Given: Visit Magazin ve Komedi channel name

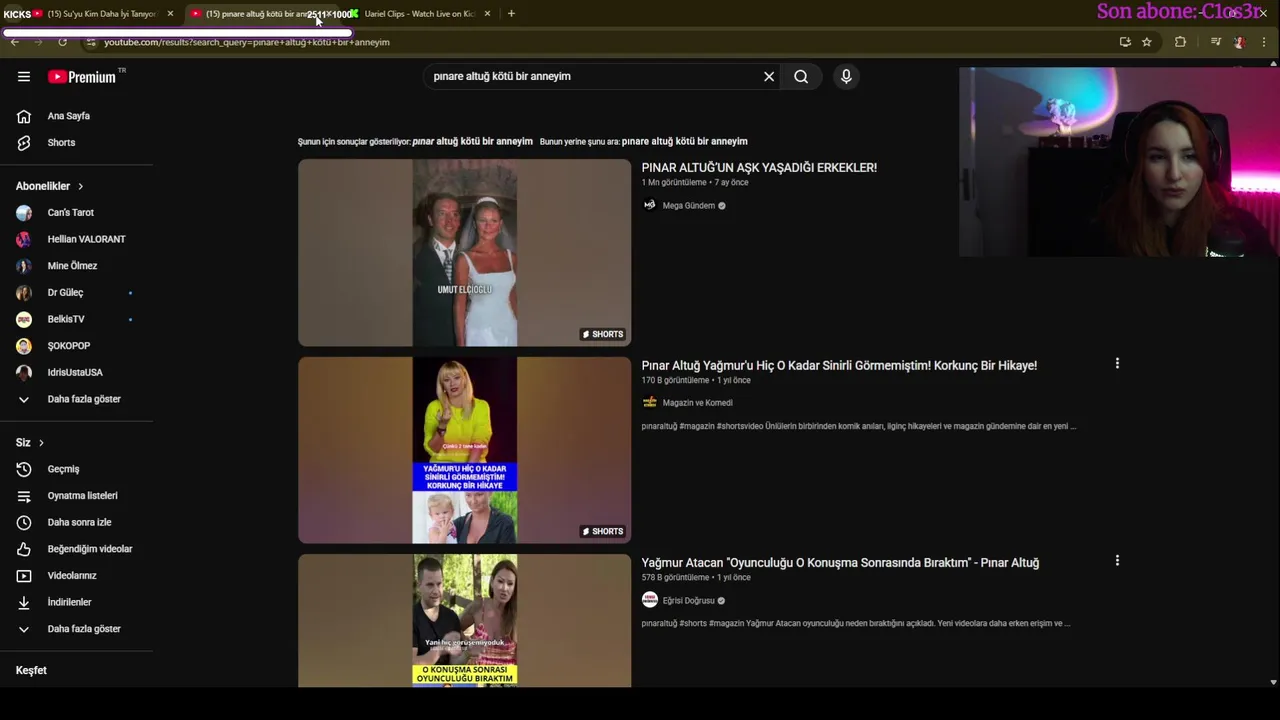Looking at the screenshot, I should pos(697,403).
